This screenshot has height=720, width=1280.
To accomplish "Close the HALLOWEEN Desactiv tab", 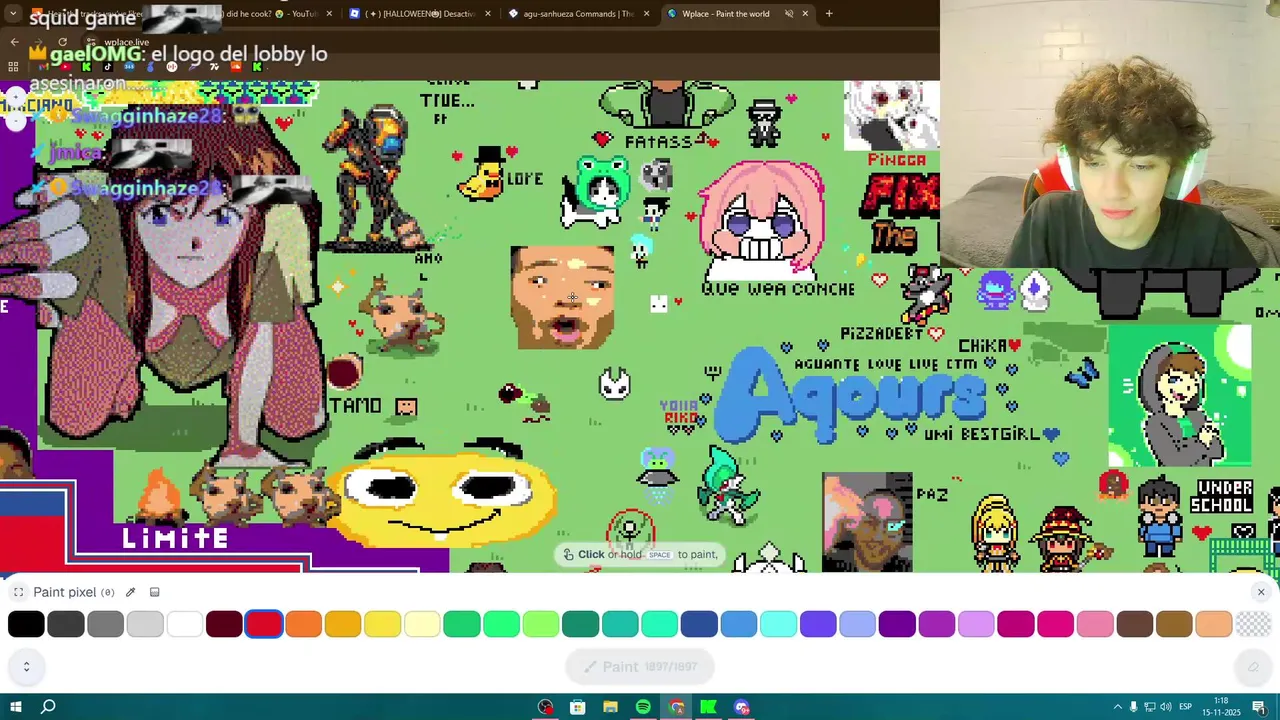I will 488,14.
